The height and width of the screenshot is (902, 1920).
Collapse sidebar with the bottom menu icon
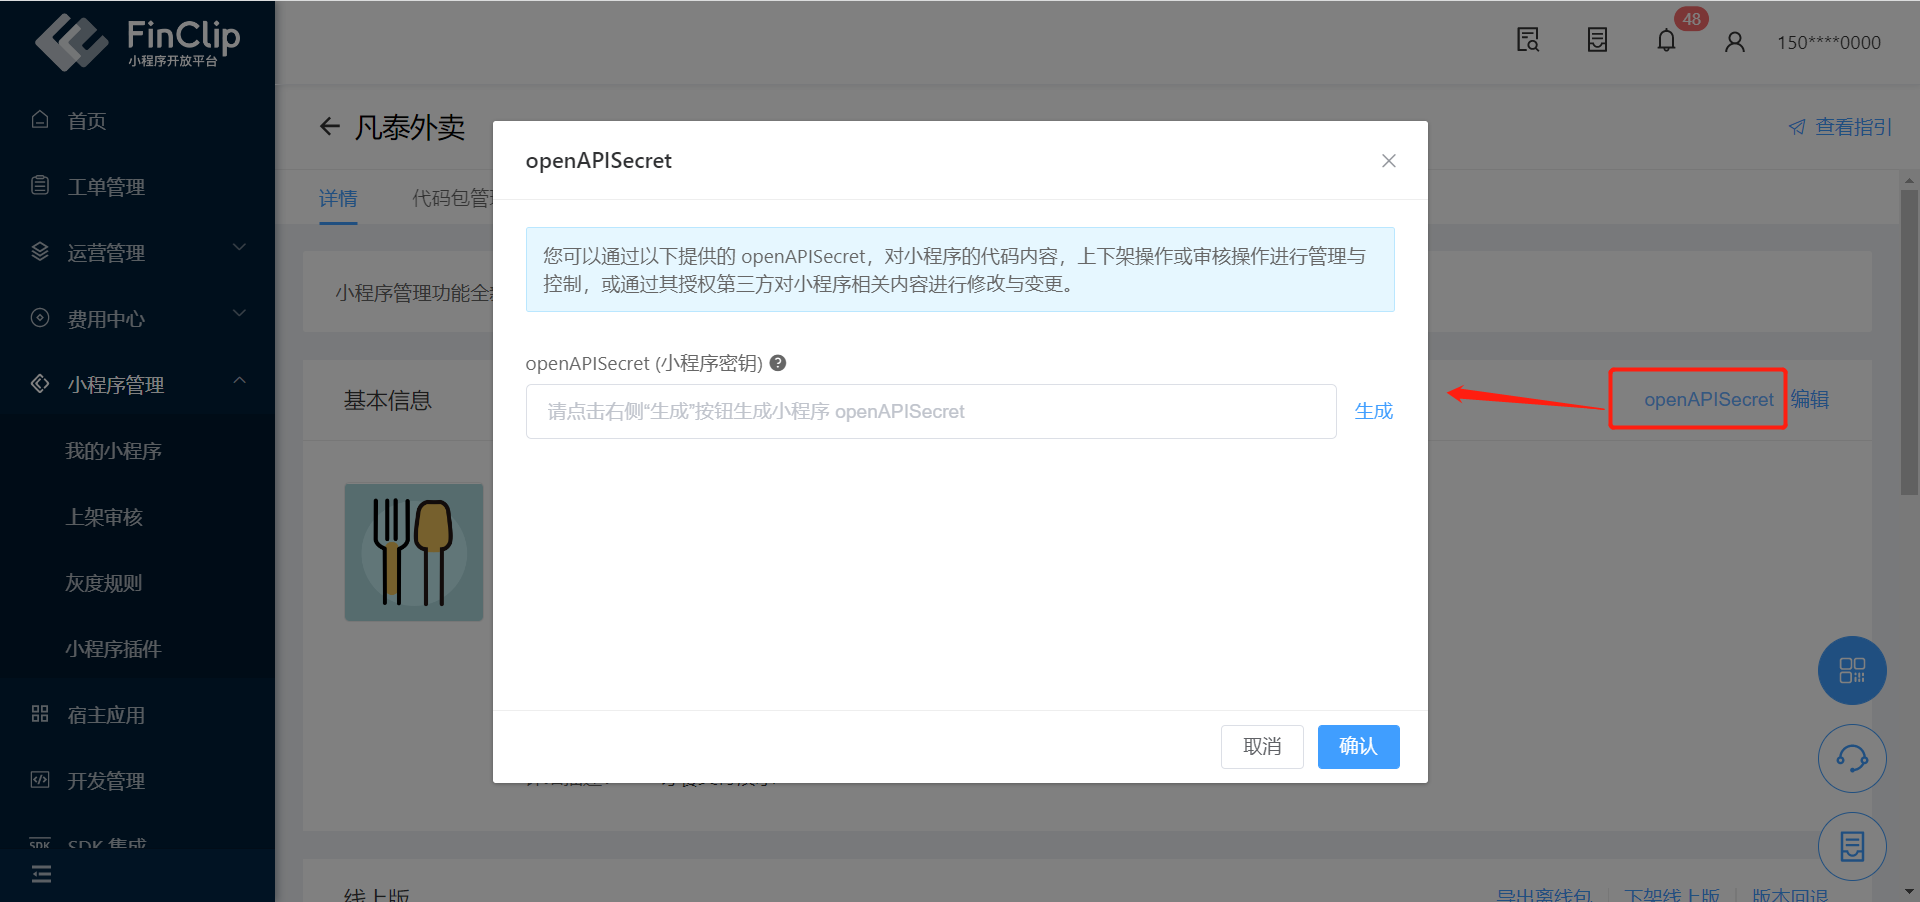click(41, 875)
